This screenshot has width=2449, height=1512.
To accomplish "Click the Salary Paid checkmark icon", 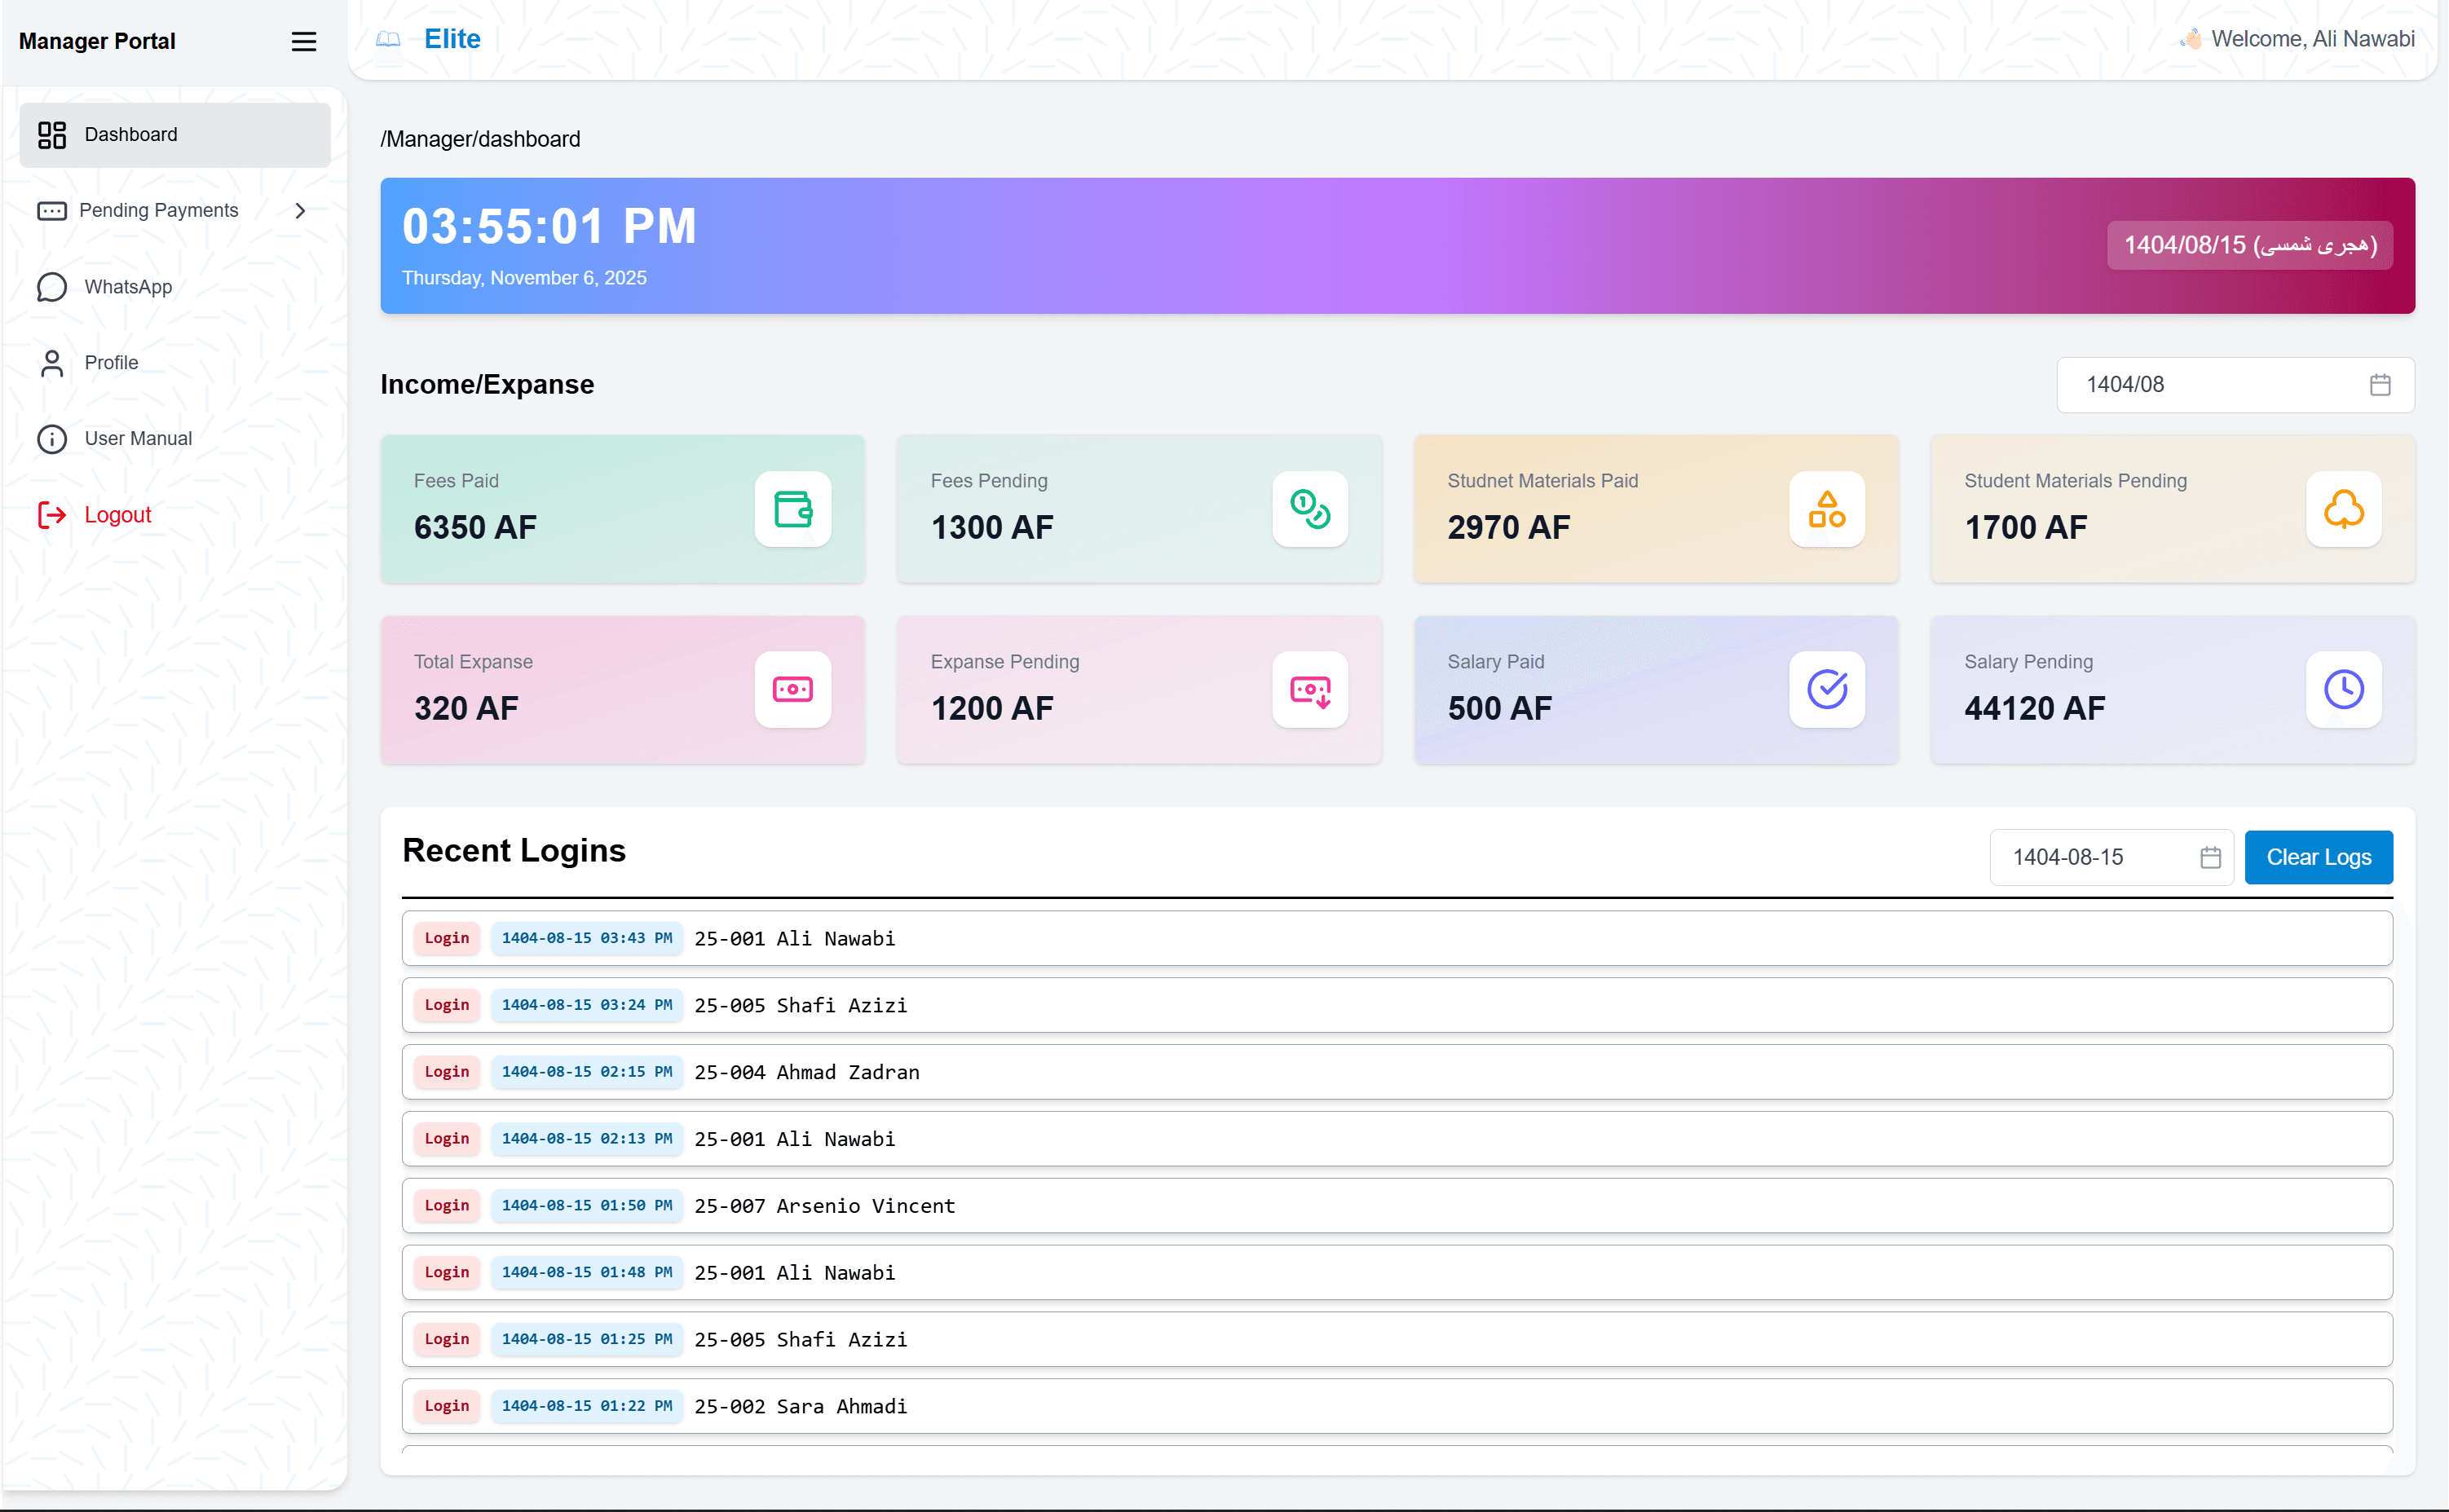I will (x=1826, y=689).
